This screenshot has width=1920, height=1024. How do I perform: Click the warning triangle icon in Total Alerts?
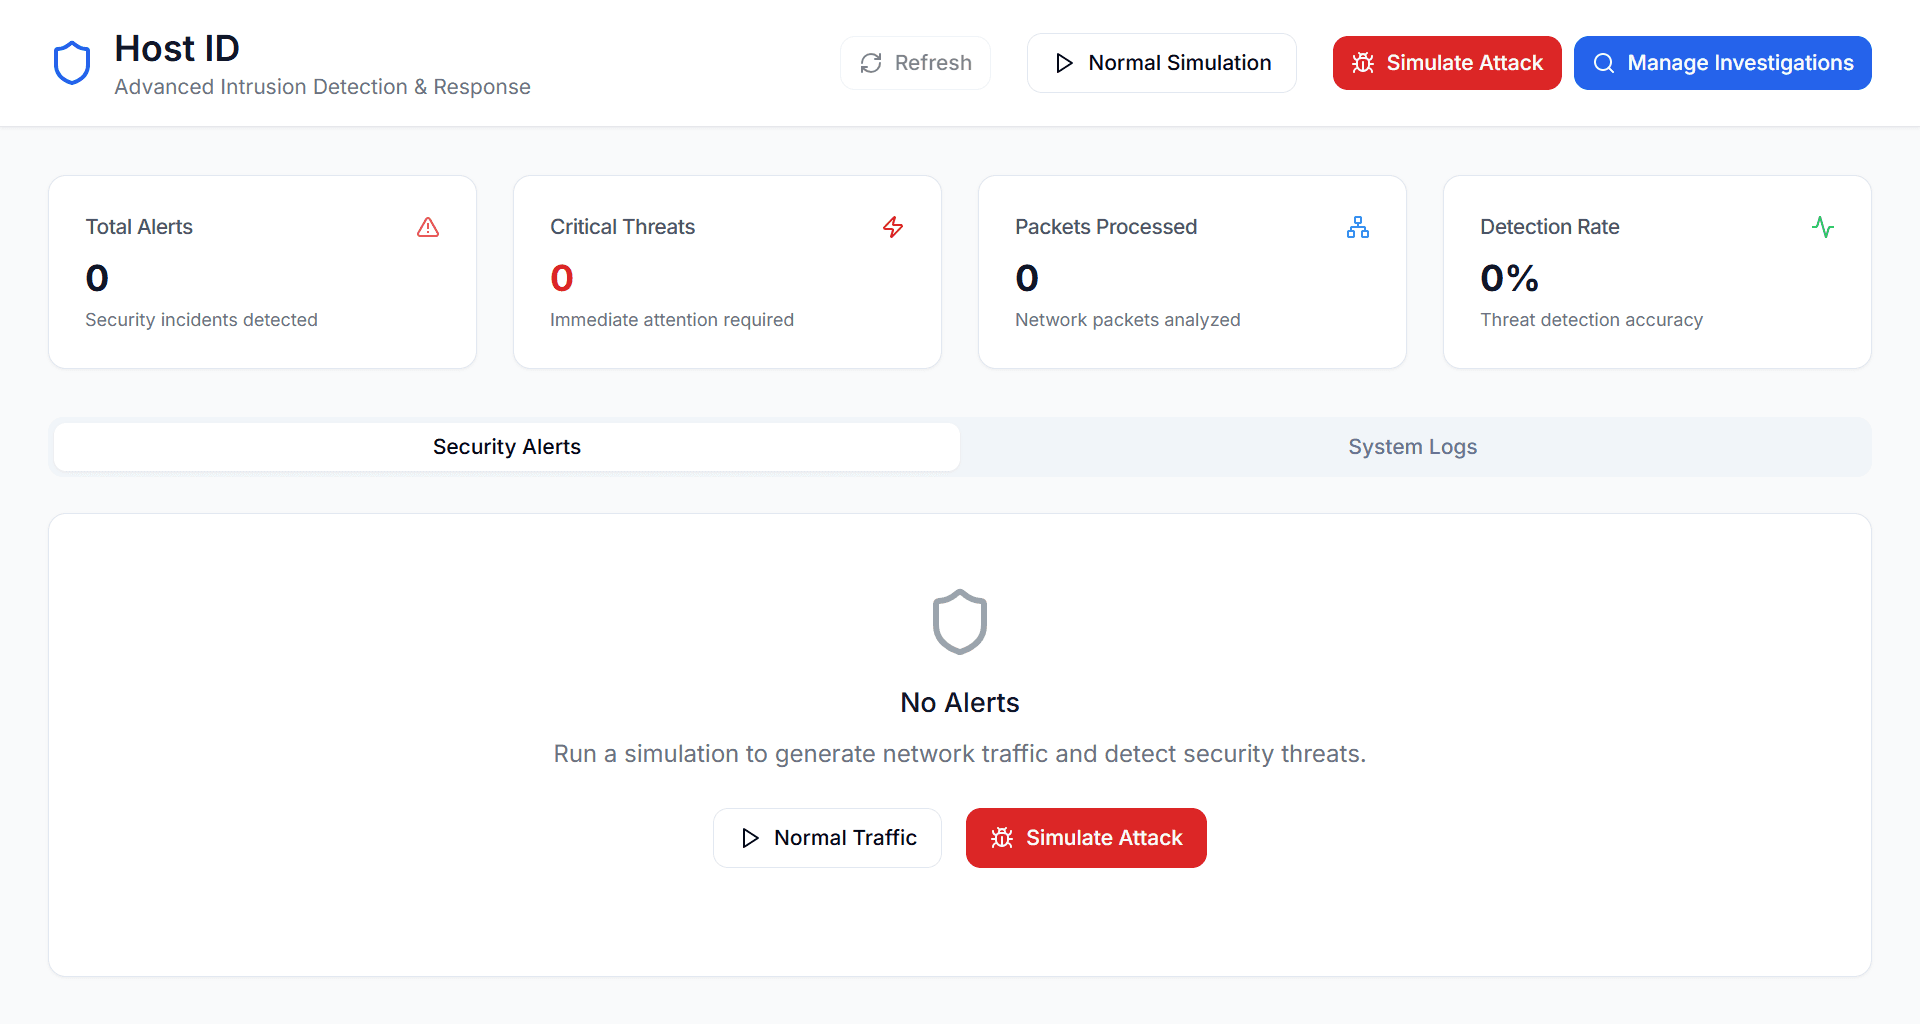(x=428, y=228)
